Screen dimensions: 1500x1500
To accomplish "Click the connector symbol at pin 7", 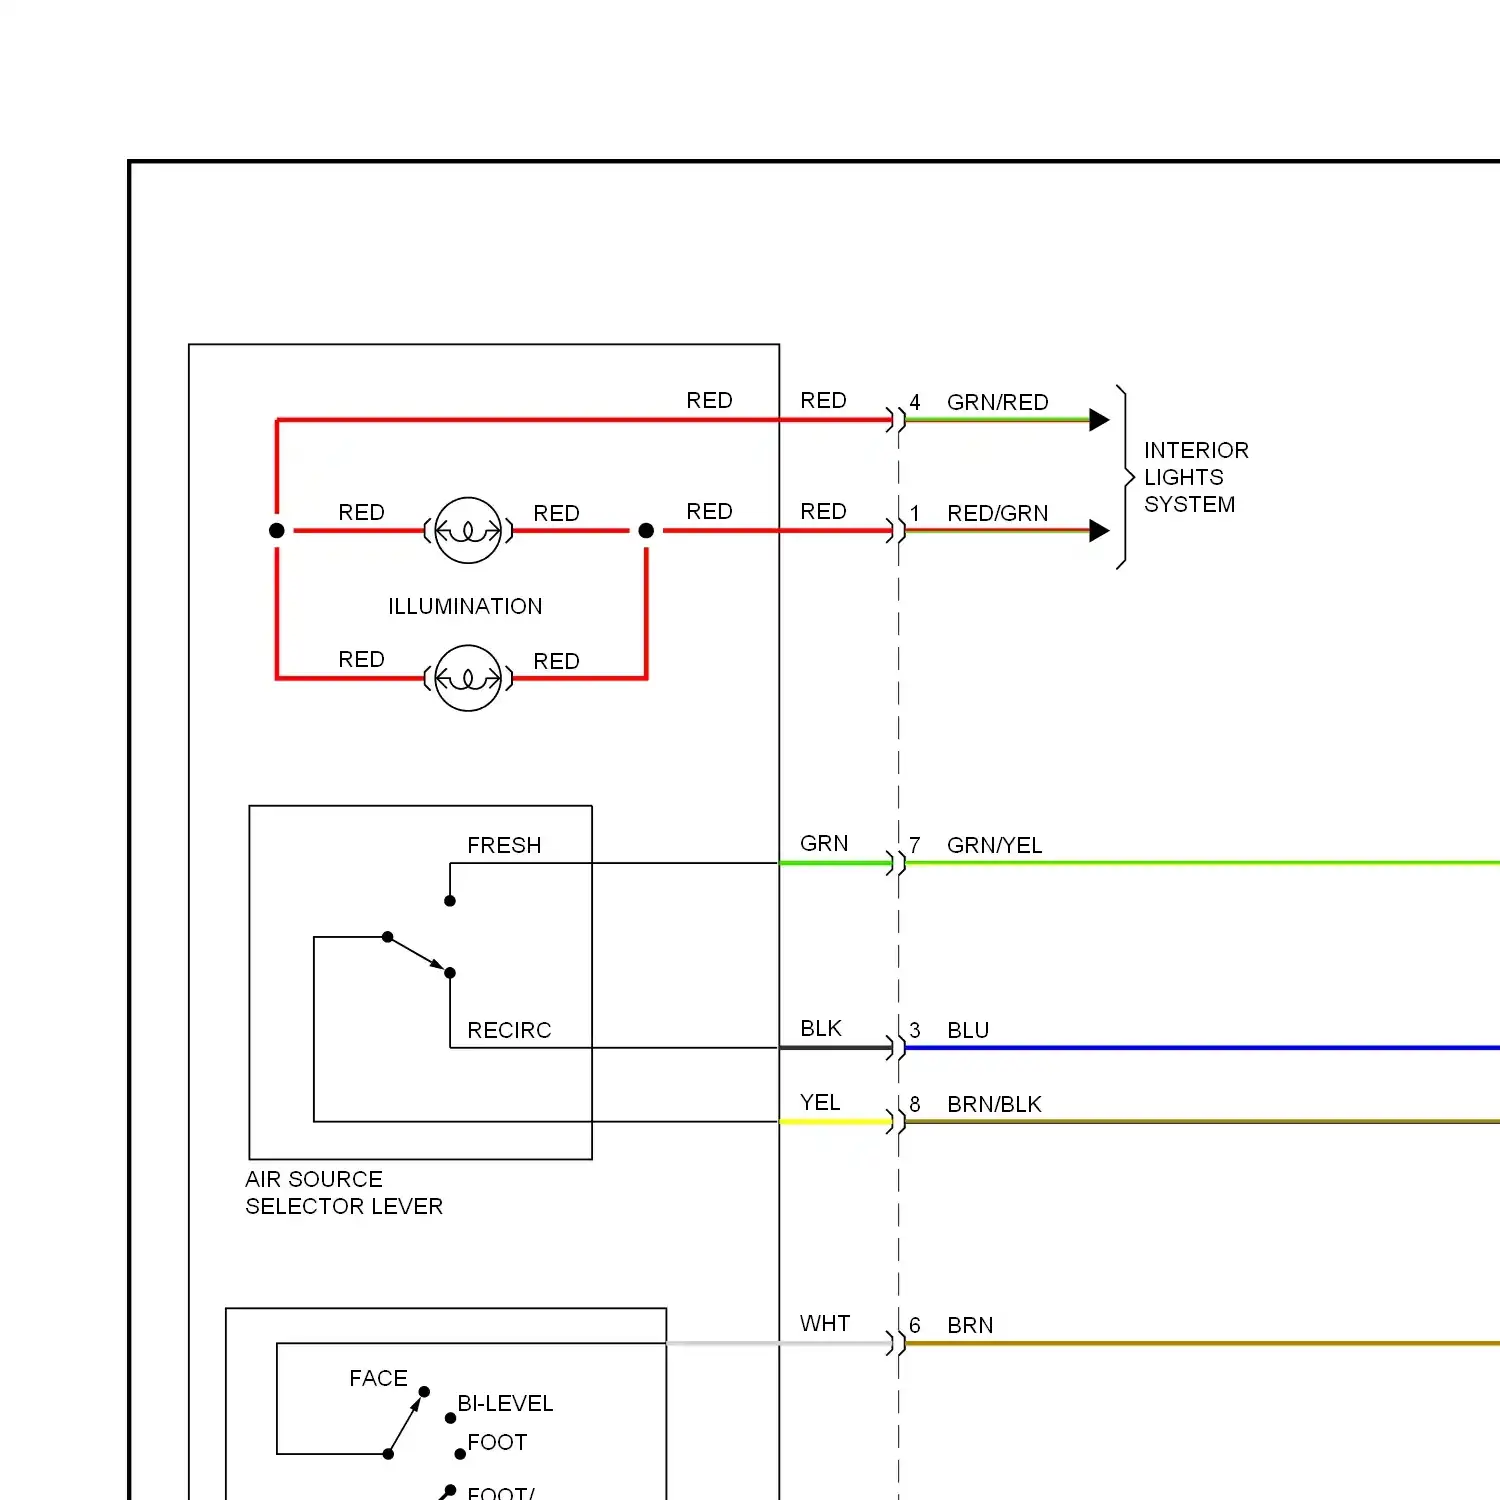I will click(896, 863).
